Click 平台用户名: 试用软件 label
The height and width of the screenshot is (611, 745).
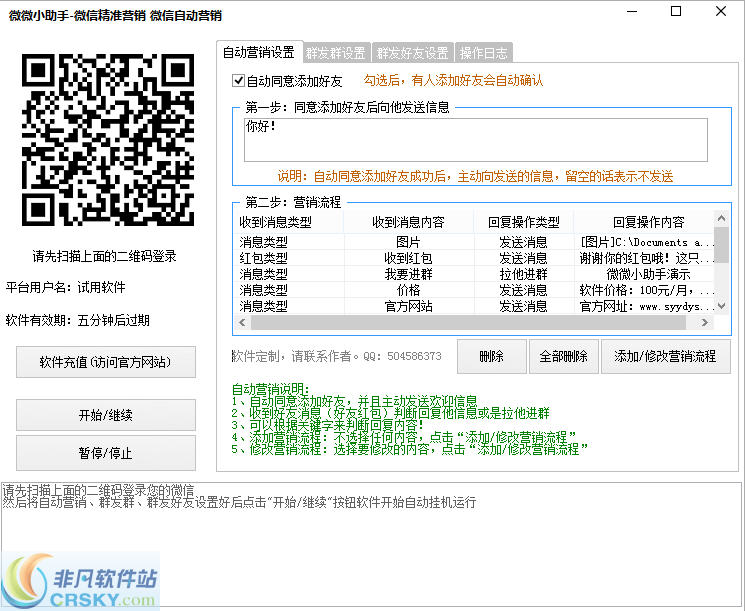pyautogui.click(x=66, y=287)
